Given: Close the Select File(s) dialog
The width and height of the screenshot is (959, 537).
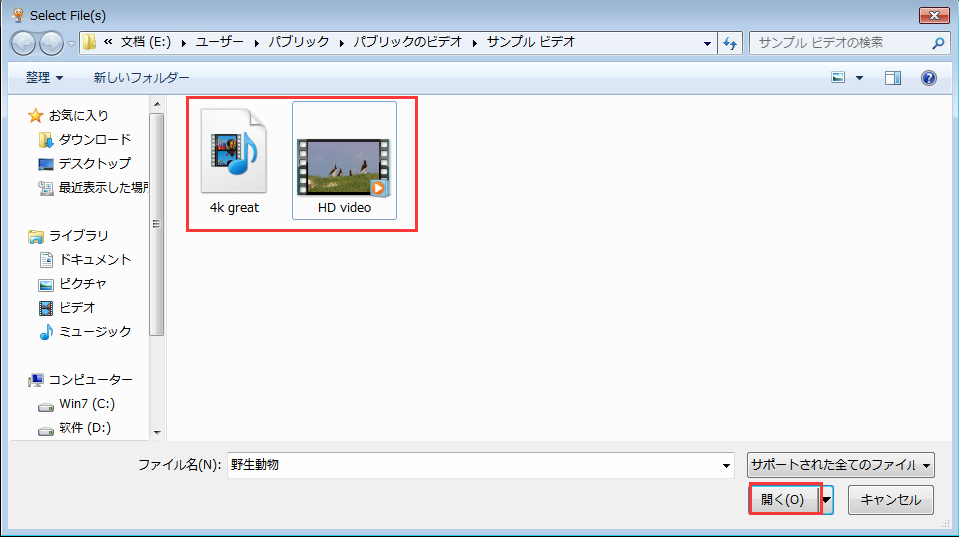Looking at the screenshot, I should 934,15.
